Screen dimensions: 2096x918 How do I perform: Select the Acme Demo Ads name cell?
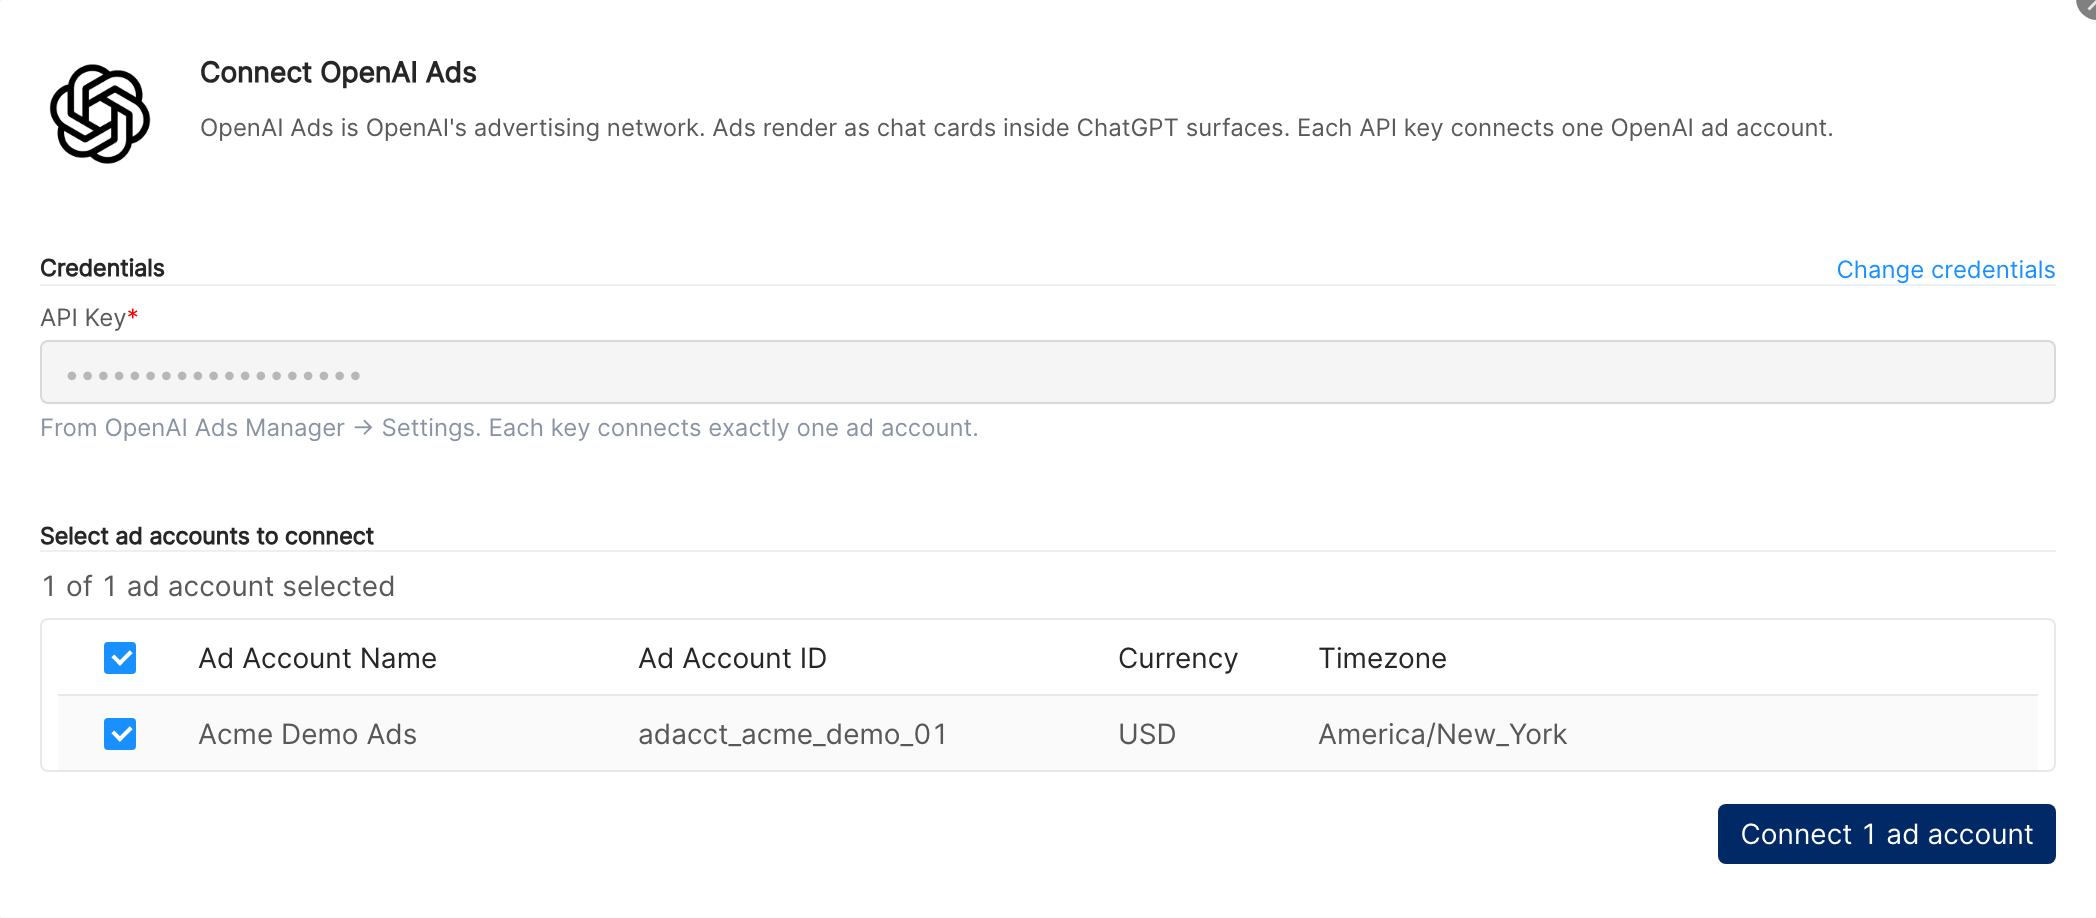[308, 734]
